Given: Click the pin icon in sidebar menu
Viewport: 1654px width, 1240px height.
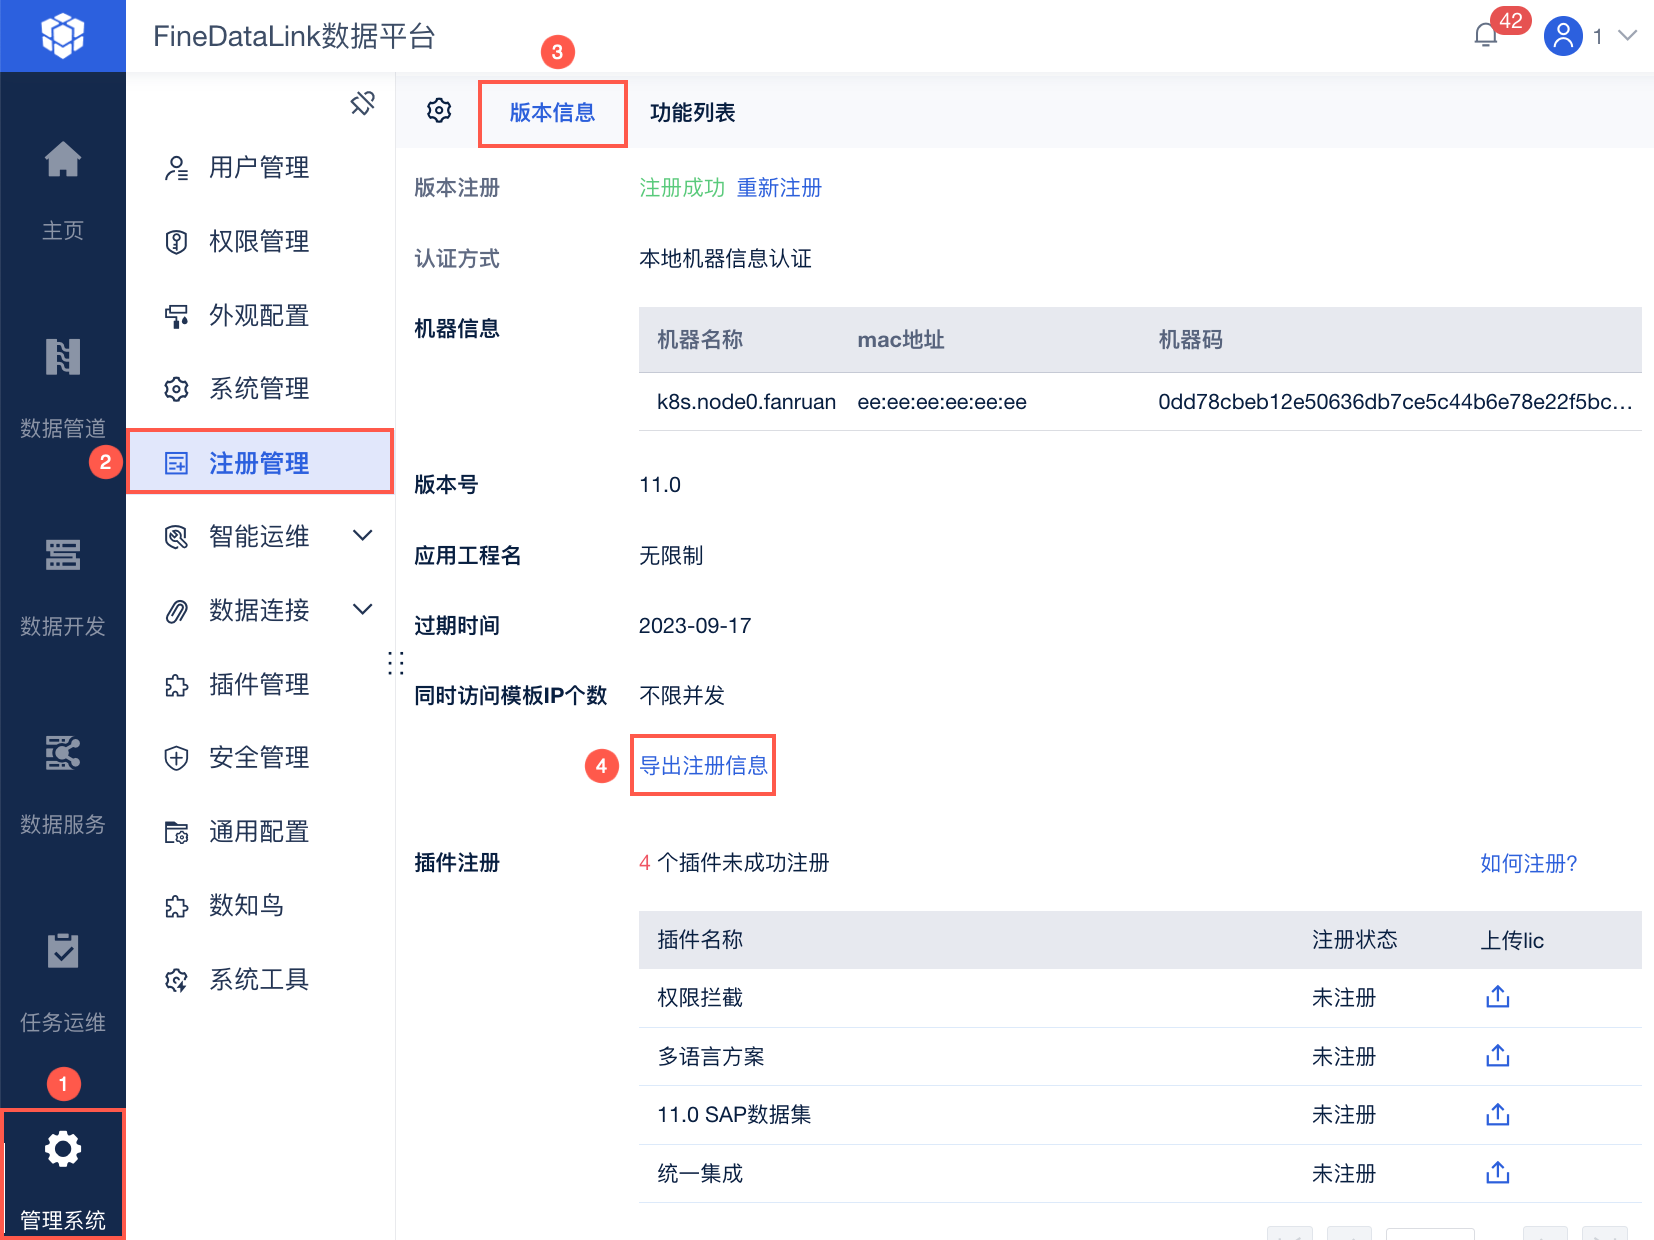Looking at the screenshot, I should (x=363, y=102).
